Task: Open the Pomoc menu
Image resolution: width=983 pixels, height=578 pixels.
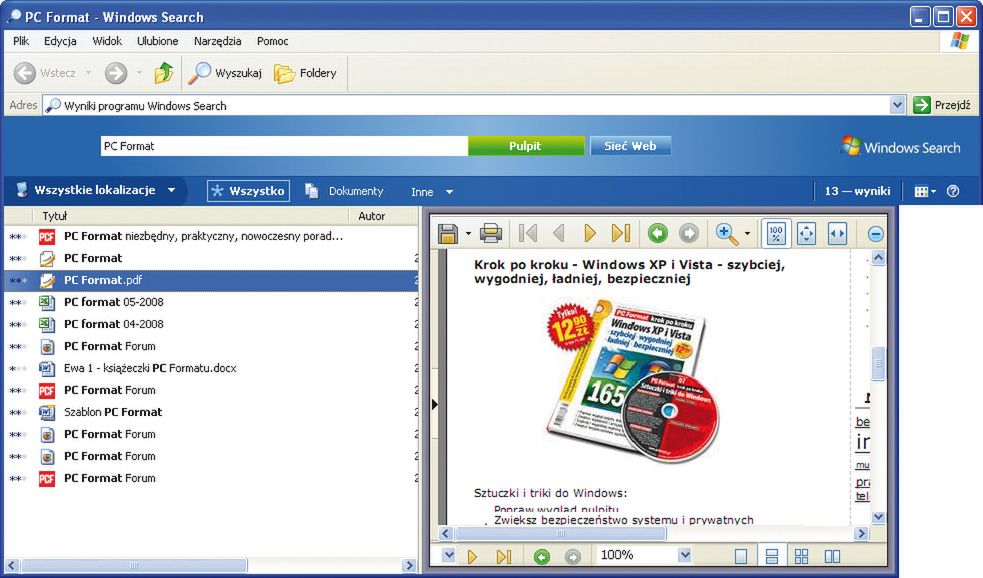Action: (x=273, y=41)
